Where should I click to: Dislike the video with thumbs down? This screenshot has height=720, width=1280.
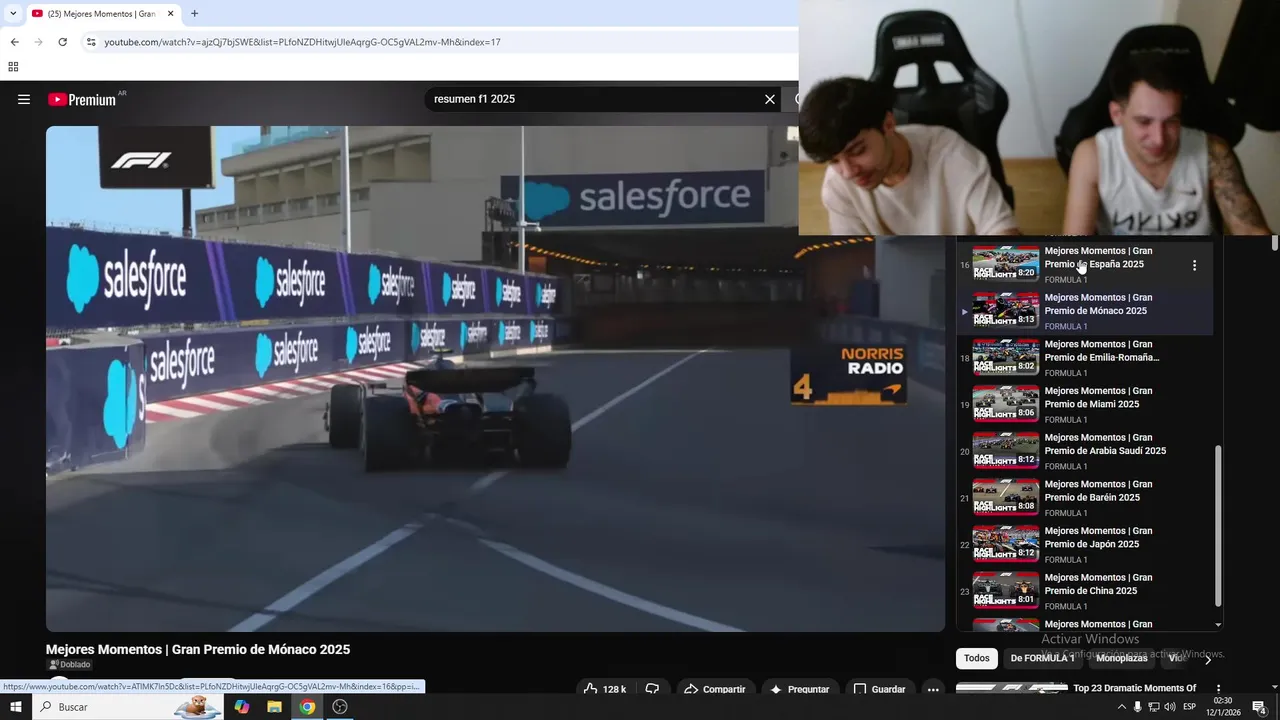coord(652,689)
